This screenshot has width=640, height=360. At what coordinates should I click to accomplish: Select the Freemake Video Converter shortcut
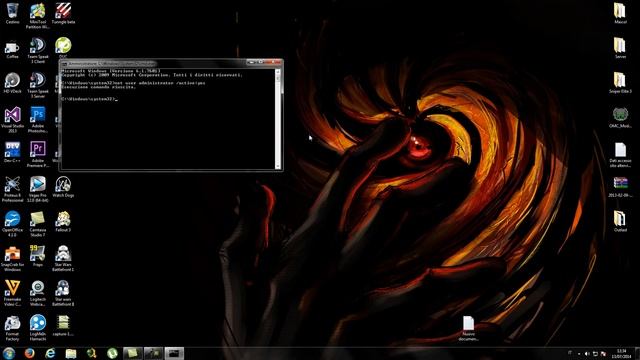click(12, 293)
